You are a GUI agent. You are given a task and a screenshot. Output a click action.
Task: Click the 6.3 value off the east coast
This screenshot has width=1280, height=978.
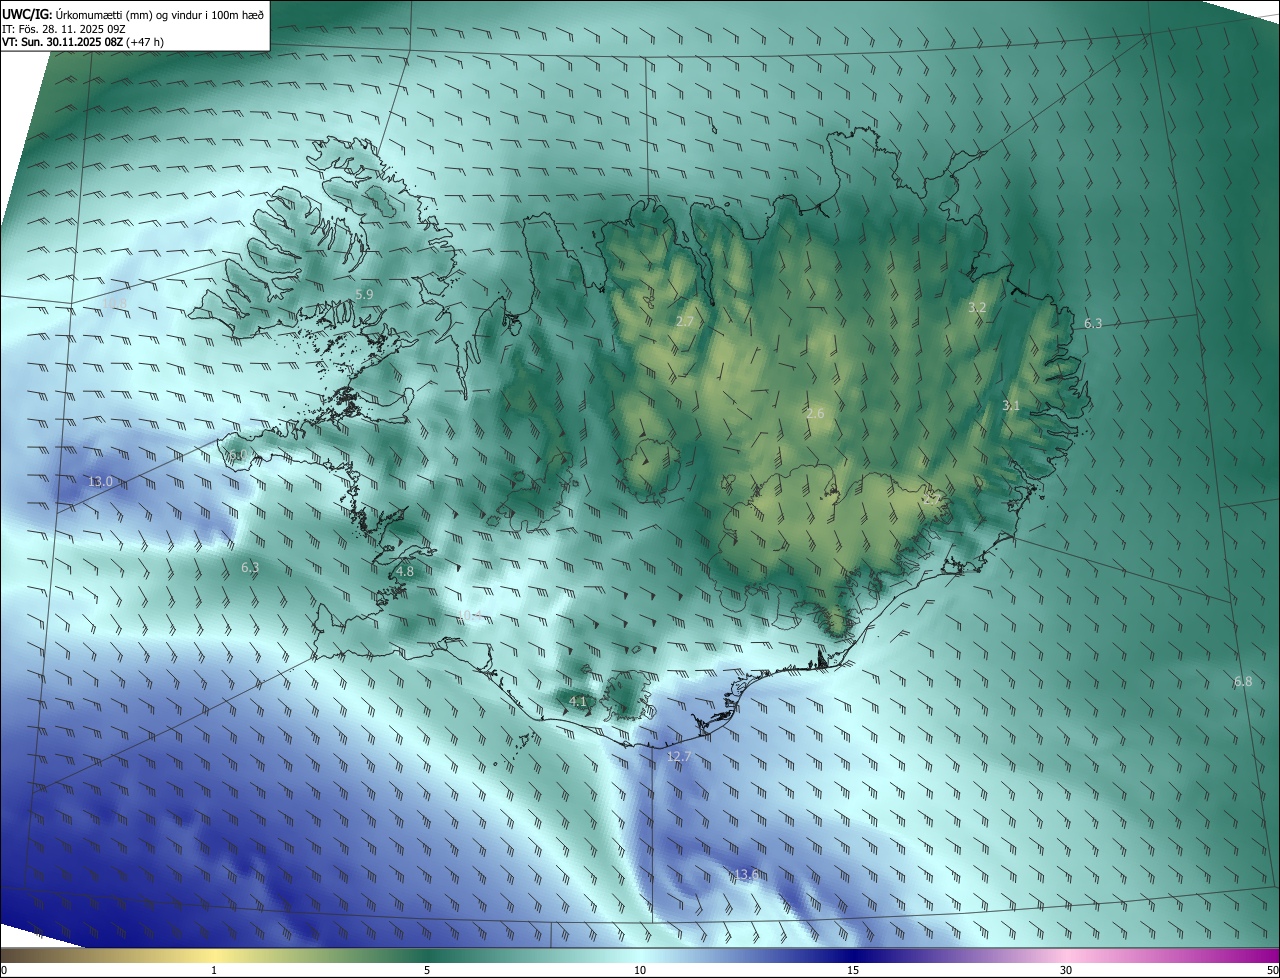[x=1093, y=324]
